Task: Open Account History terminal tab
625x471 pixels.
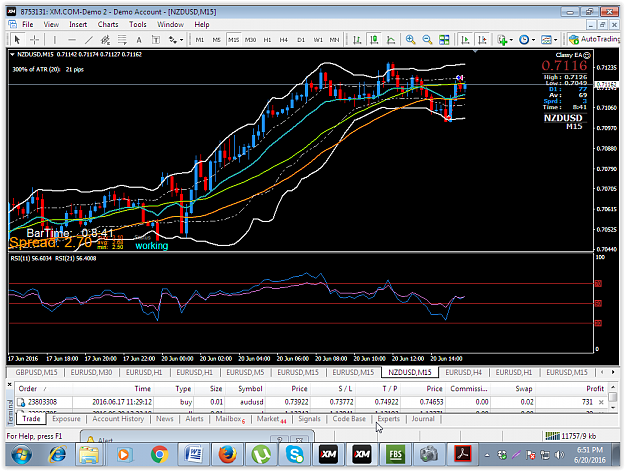Action: pos(118,419)
